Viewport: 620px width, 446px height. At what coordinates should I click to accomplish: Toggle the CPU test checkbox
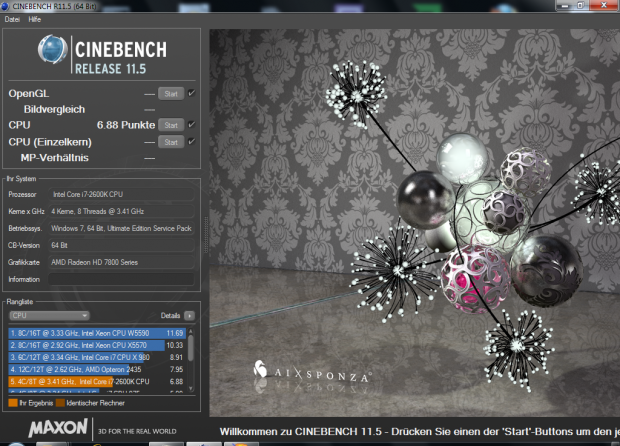tap(191, 125)
